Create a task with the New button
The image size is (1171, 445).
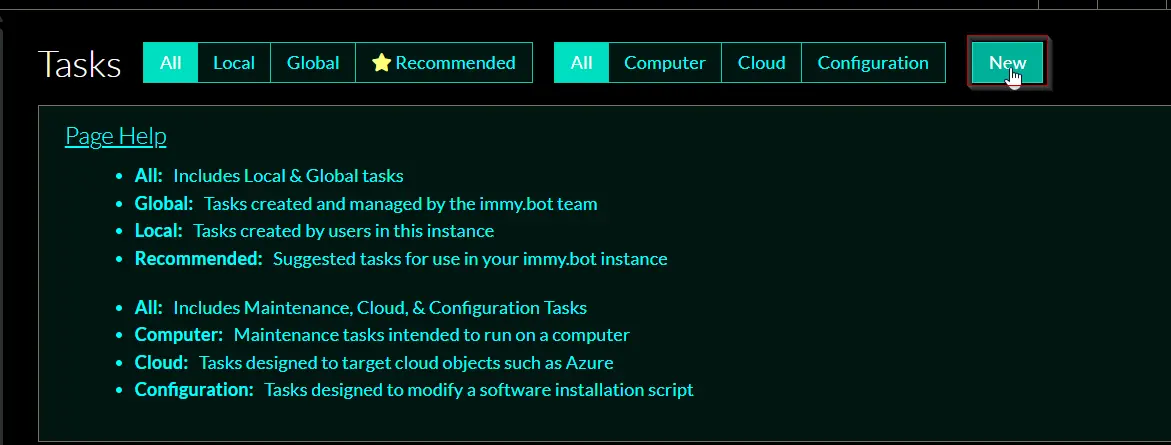[1007, 63]
